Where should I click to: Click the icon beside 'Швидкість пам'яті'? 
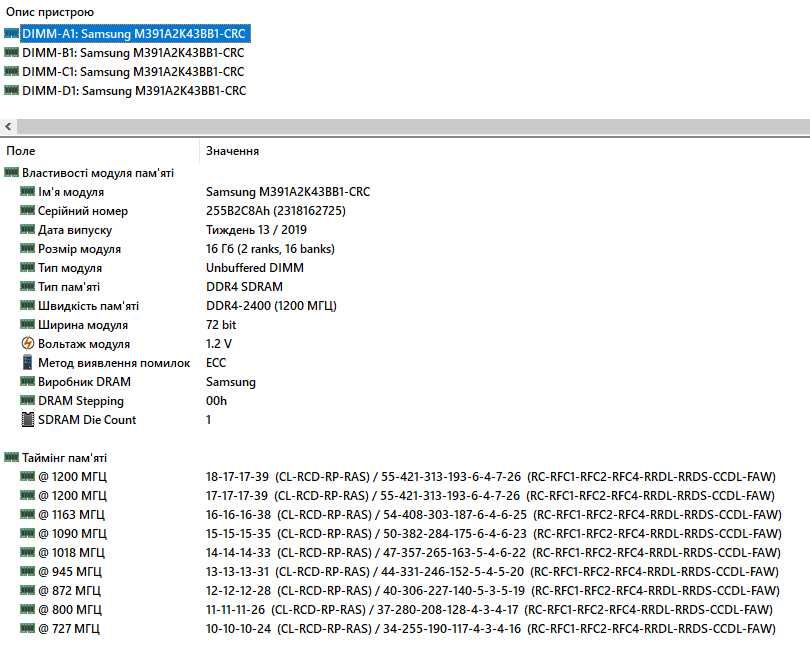click(27, 305)
